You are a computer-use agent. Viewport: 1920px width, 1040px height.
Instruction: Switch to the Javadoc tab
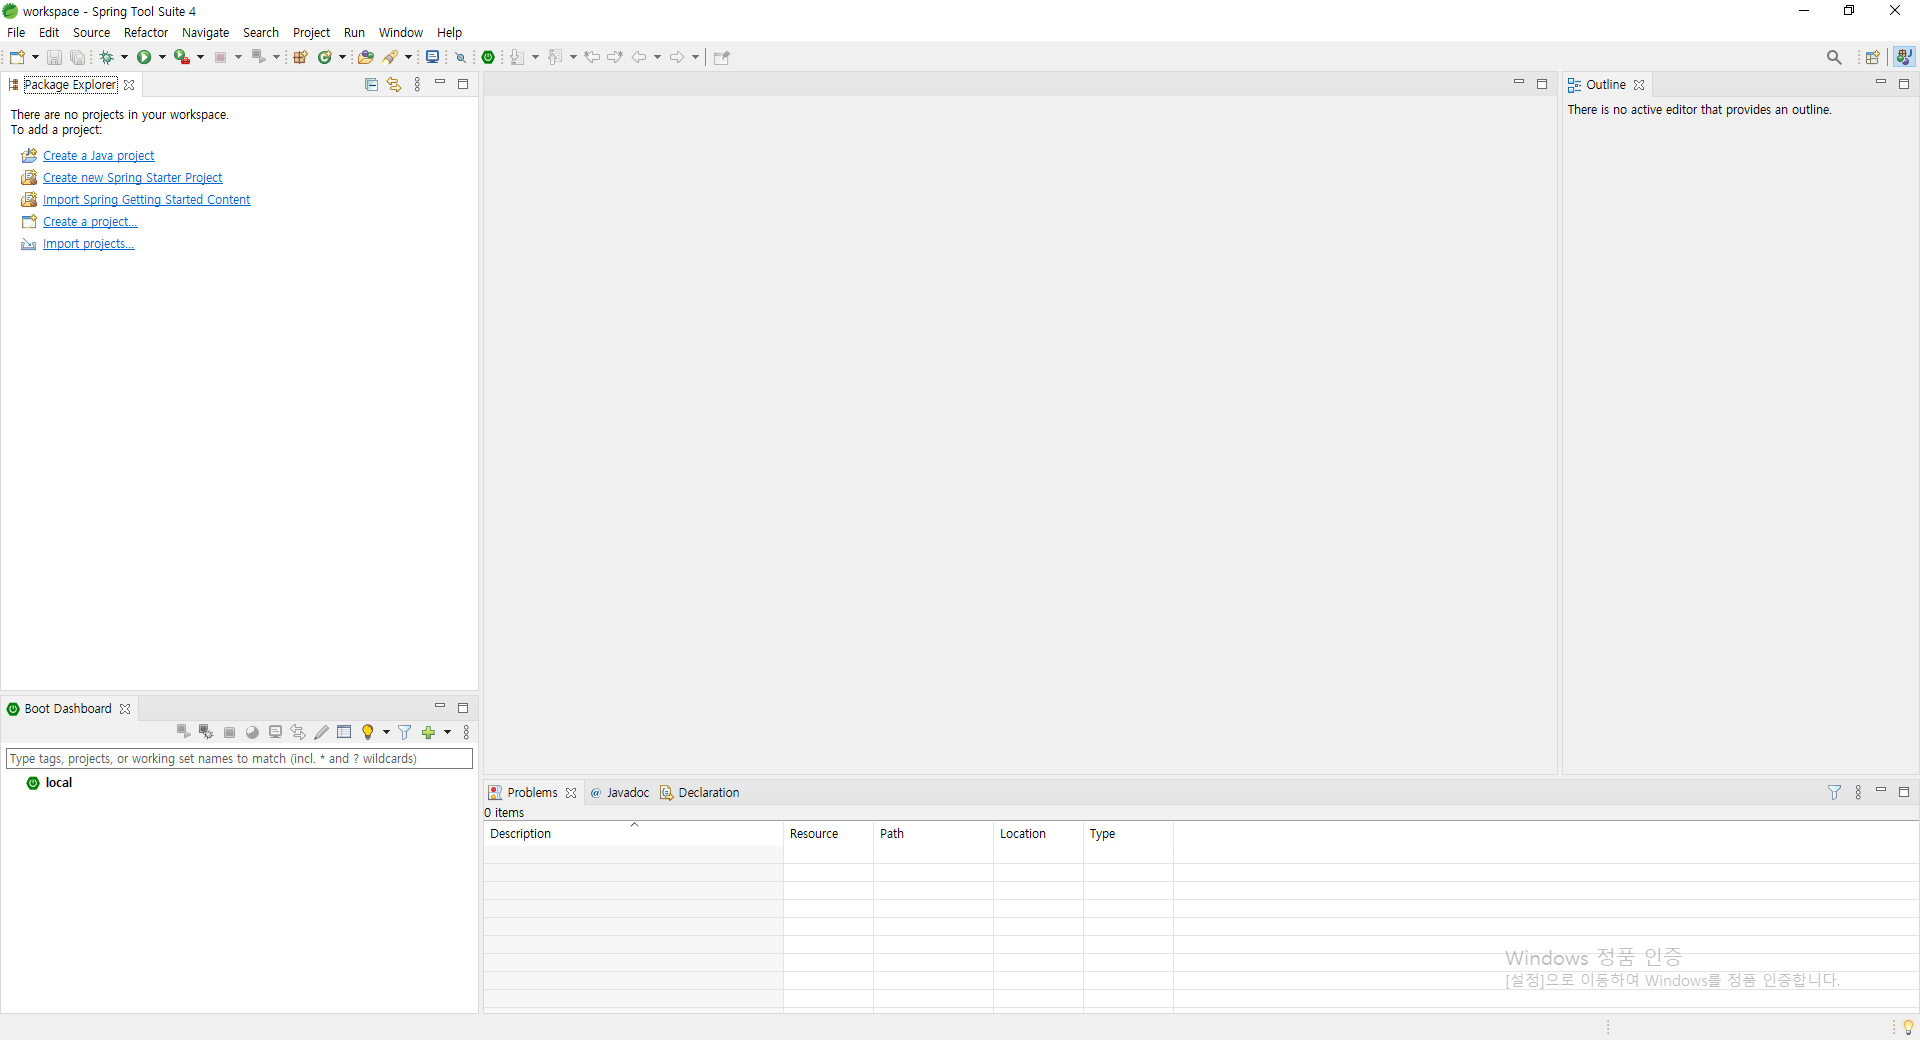(x=620, y=793)
